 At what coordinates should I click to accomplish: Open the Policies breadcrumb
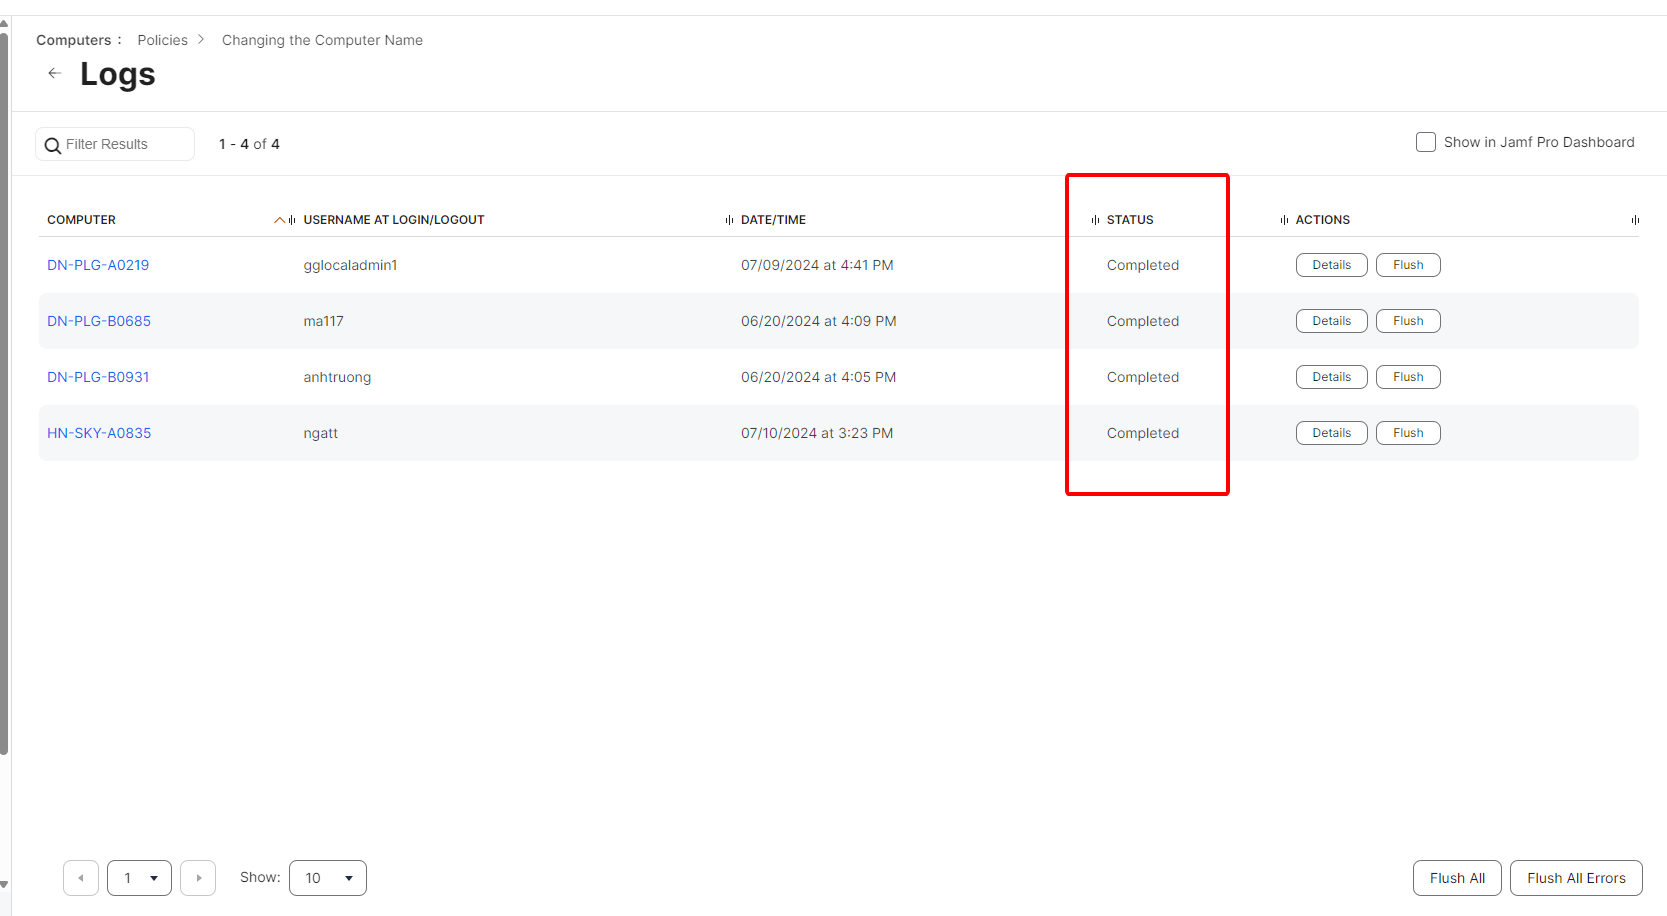[x=162, y=40]
